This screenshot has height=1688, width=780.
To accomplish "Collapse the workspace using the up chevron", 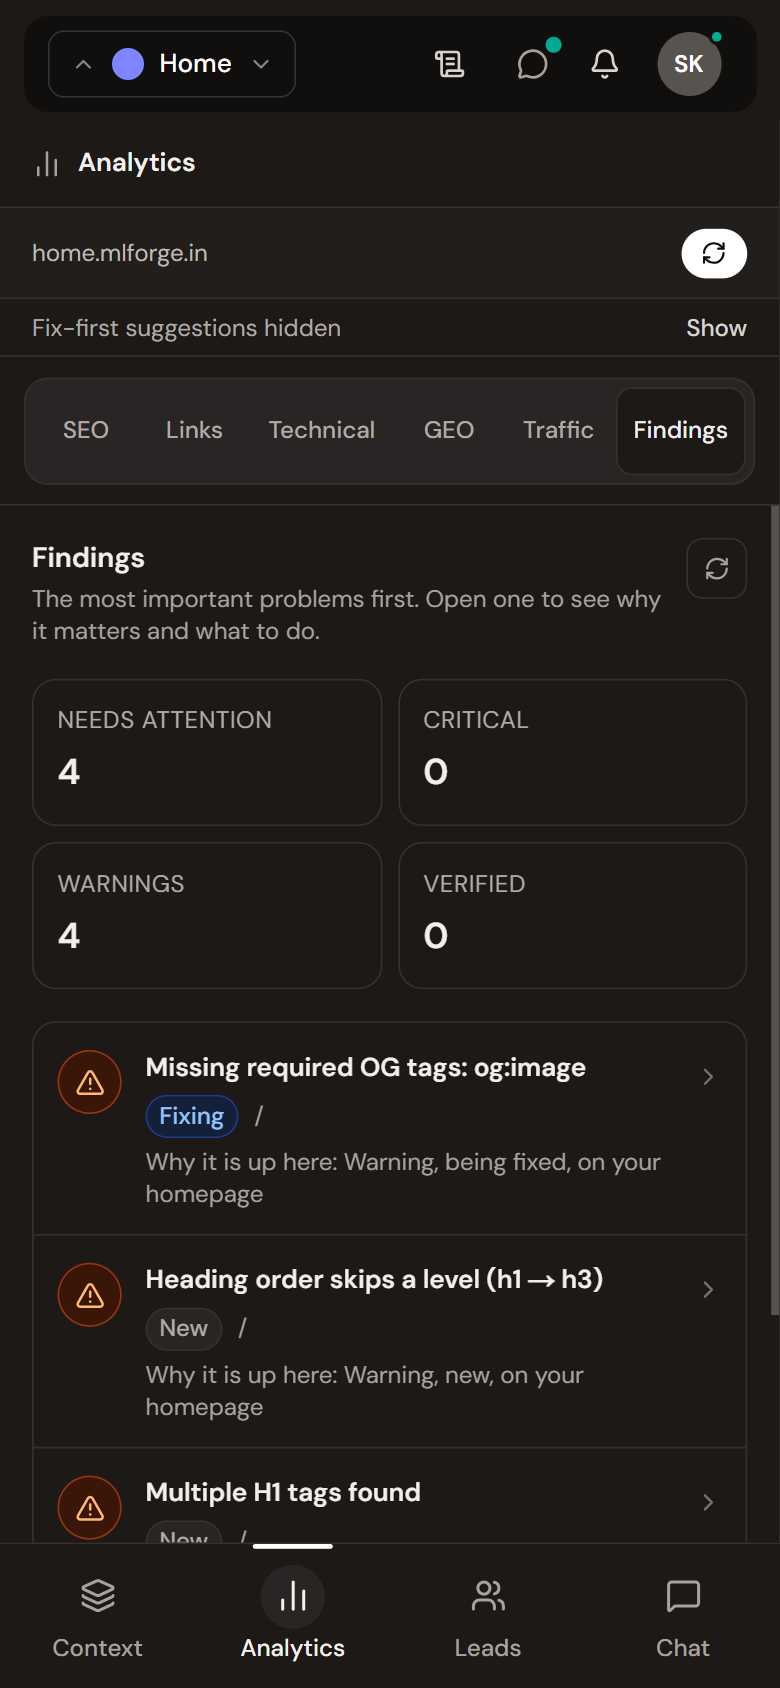I will (x=84, y=64).
